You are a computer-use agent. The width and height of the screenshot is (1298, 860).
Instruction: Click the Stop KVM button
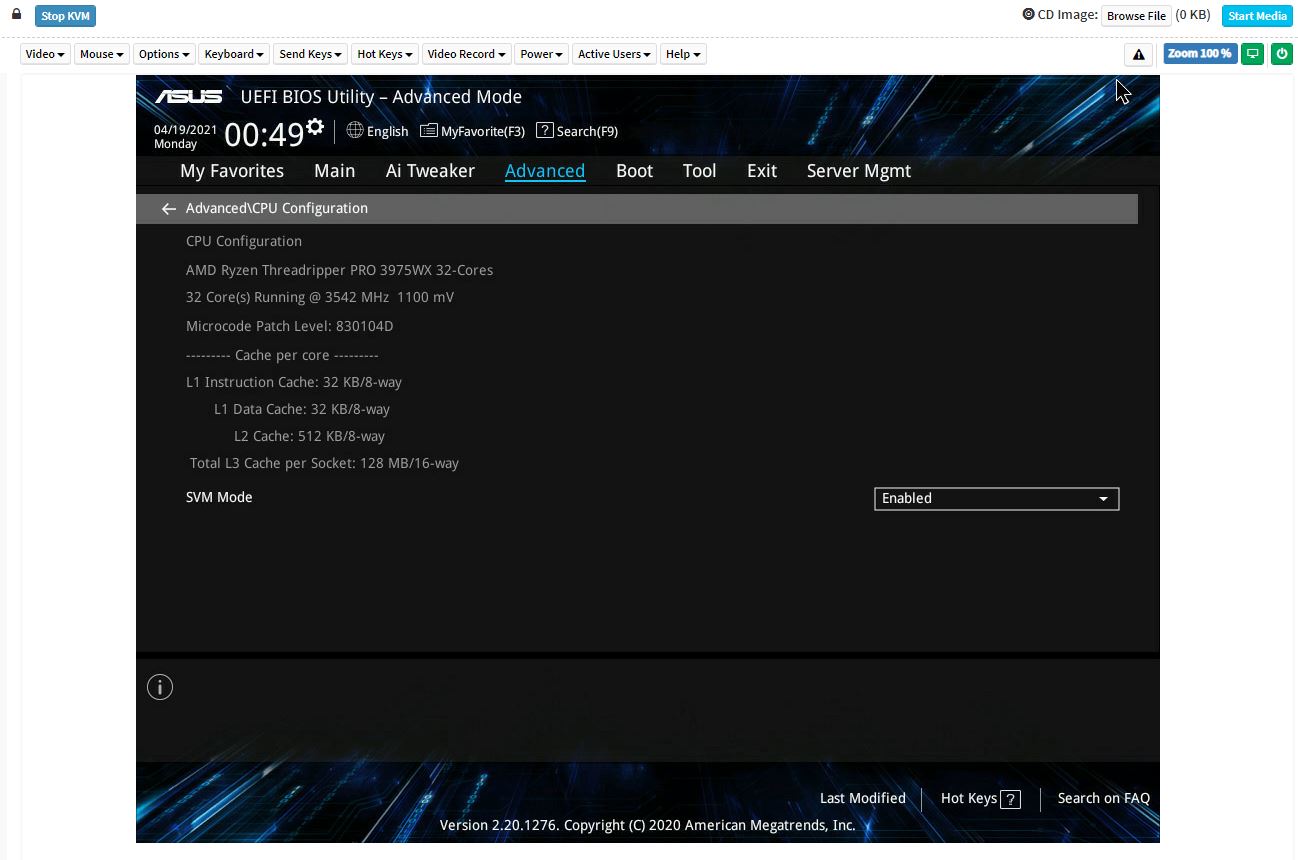[x=66, y=16]
